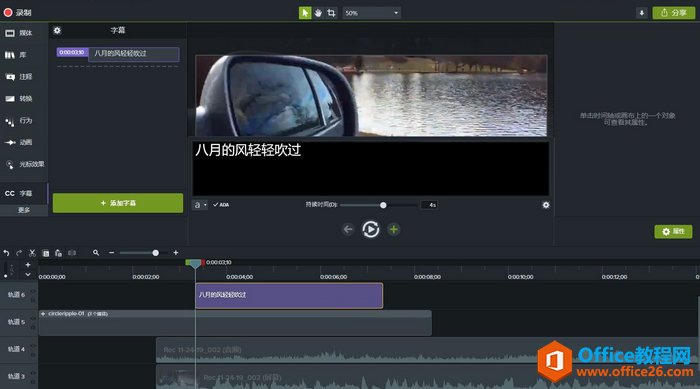The width and height of the screenshot is (700, 389).
Task: Click the timeline playhead handle
Action: (195, 265)
